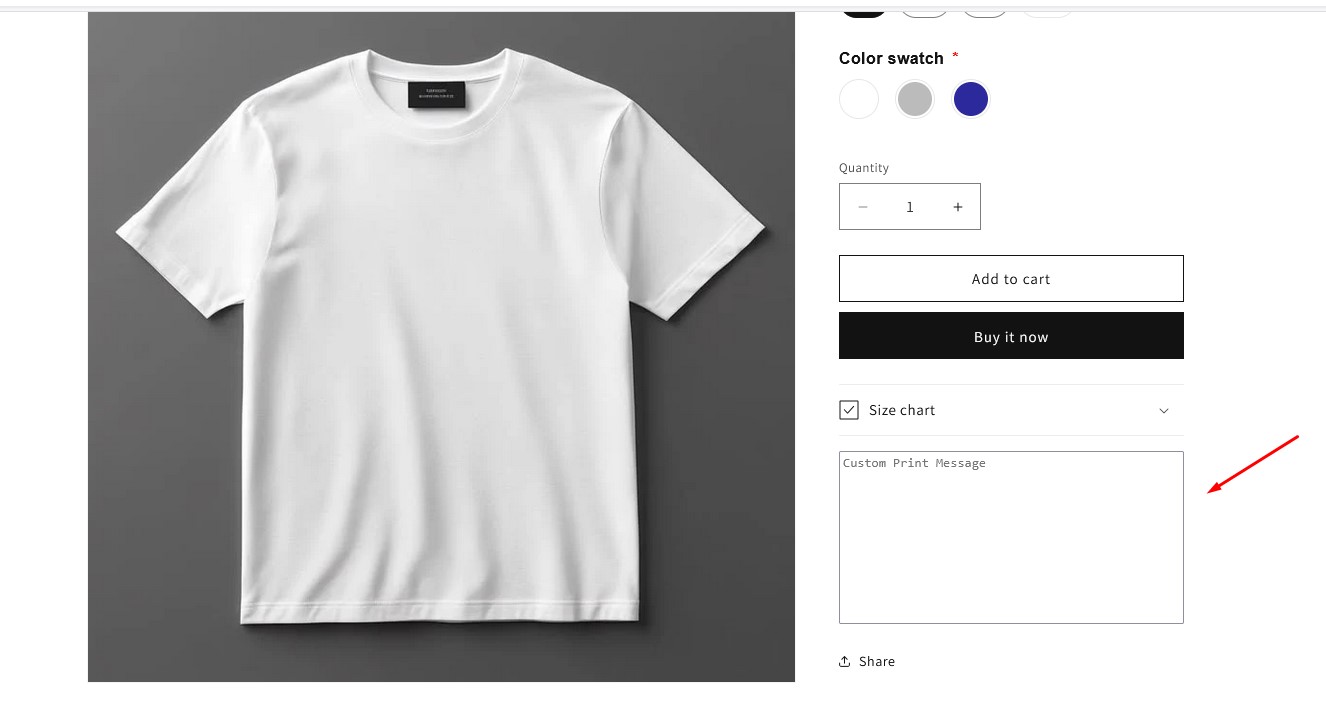Click the Custom Print Message text area

coord(1010,537)
